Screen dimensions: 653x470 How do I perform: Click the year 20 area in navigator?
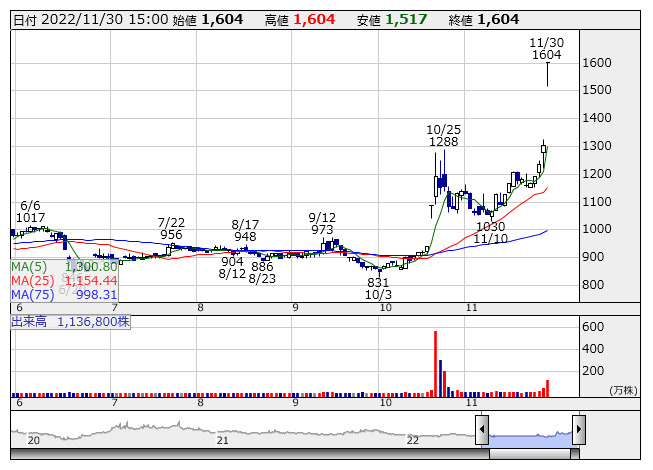tap(33, 440)
